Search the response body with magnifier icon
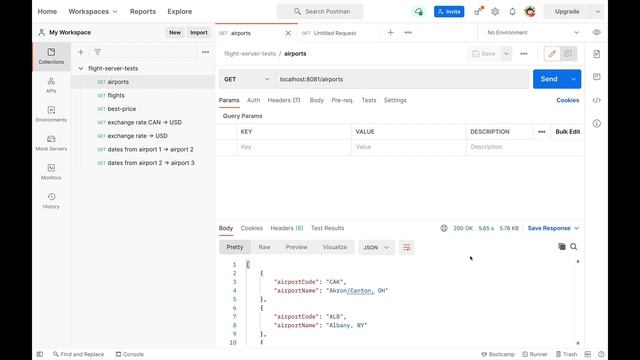Screen dimensions: 640x360 click(573, 247)
